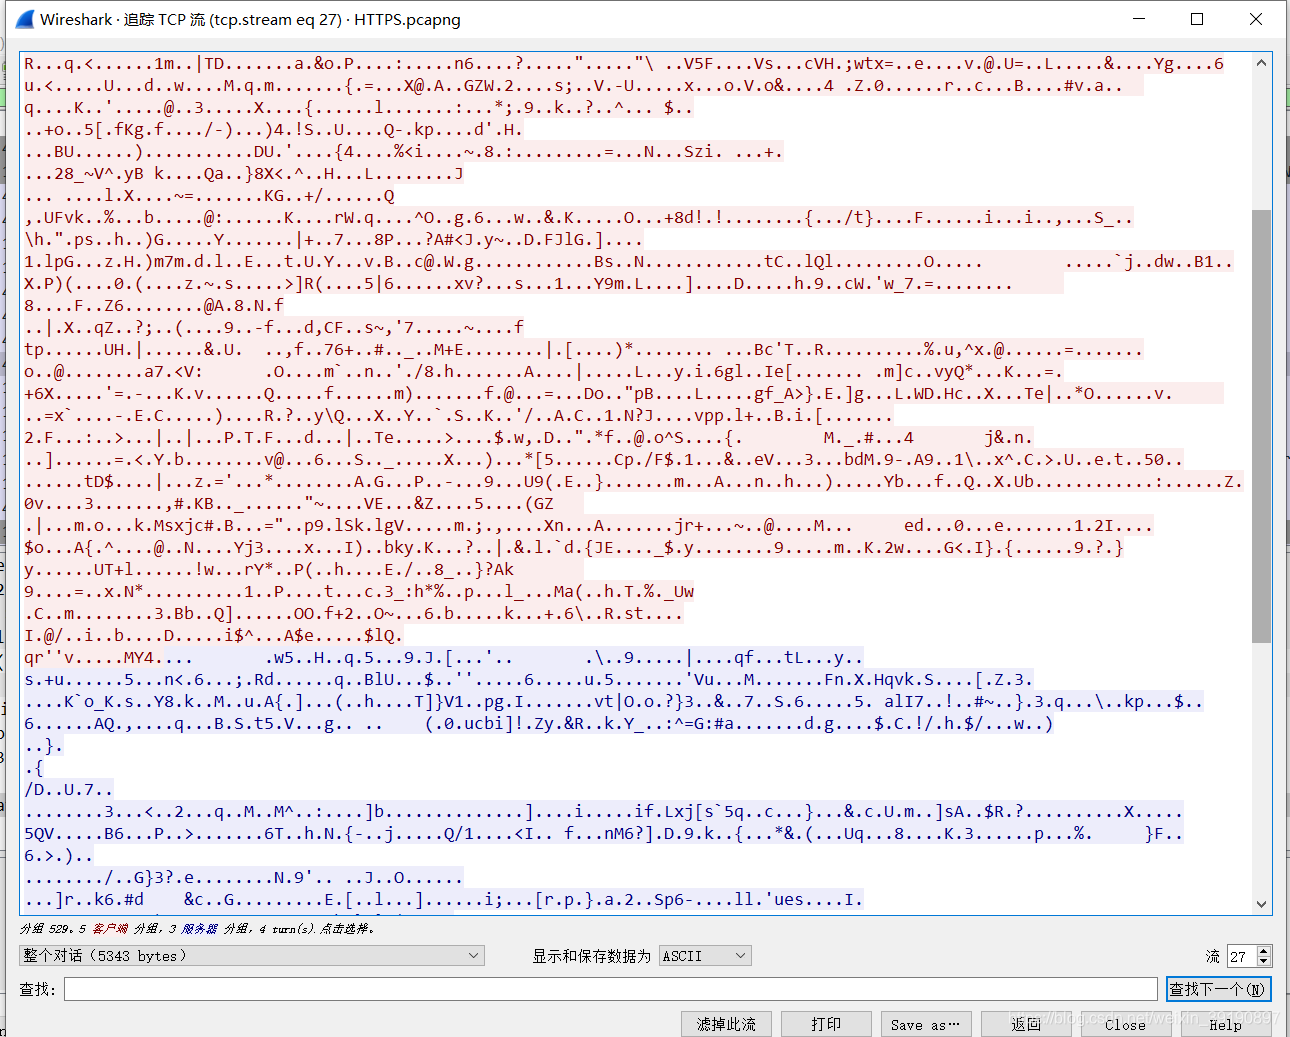The height and width of the screenshot is (1037, 1290).
Task: Click the red line starting 'I.@/..i..b....D'
Action: [213, 635]
